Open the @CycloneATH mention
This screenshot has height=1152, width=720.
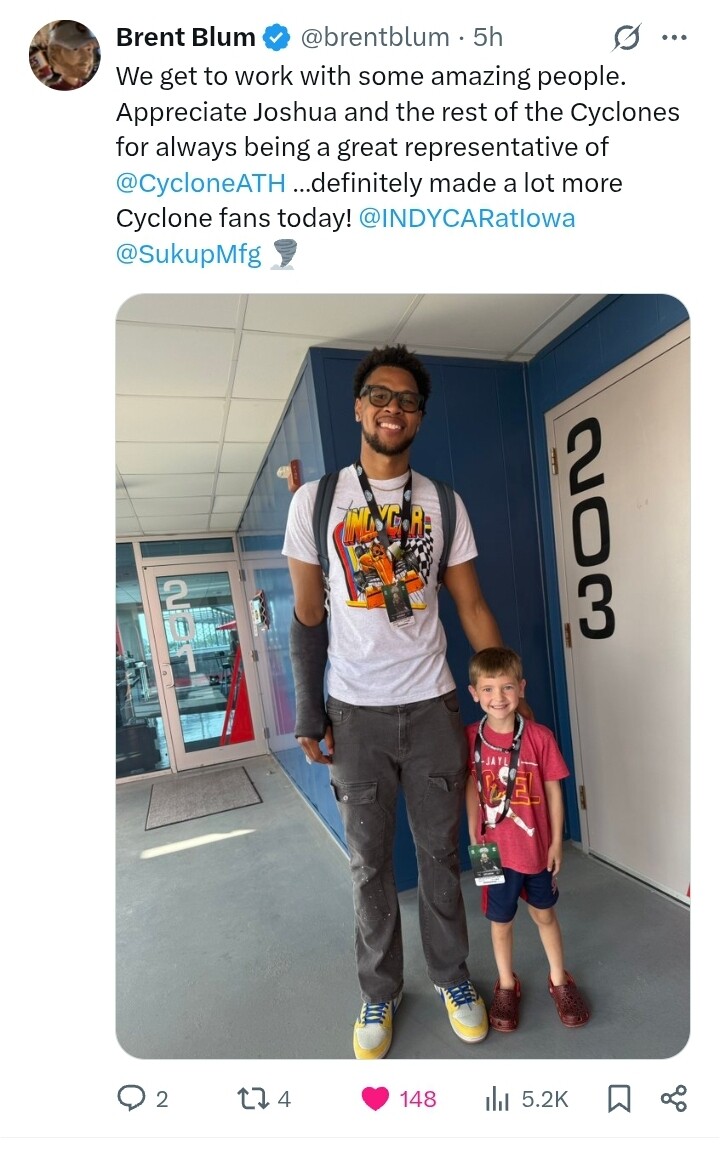click(x=201, y=183)
